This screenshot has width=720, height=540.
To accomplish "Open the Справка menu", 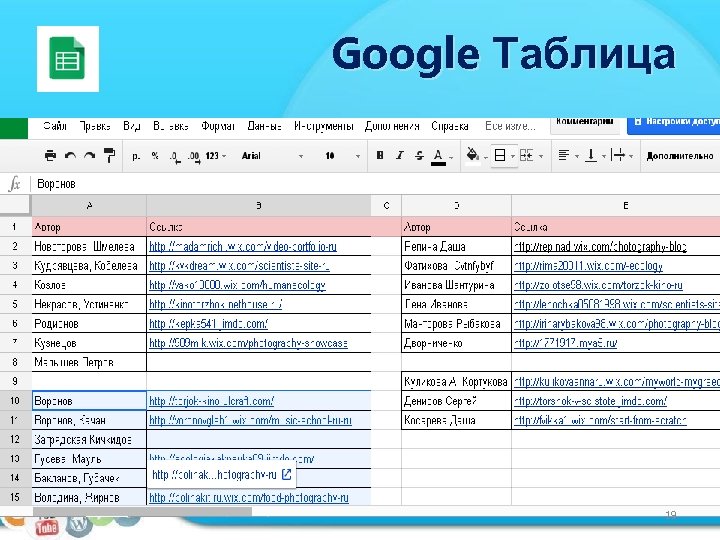I will click(450, 126).
